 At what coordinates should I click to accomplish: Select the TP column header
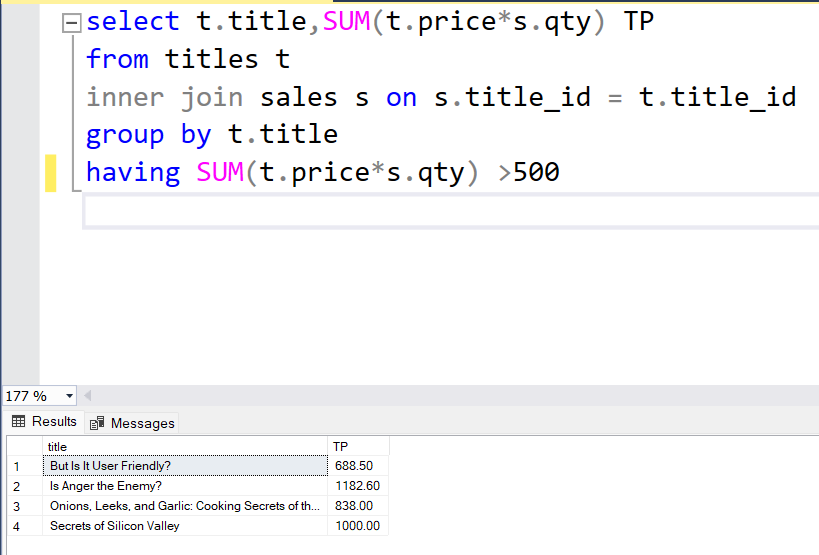pyautogui.click(x=358, y=446)
